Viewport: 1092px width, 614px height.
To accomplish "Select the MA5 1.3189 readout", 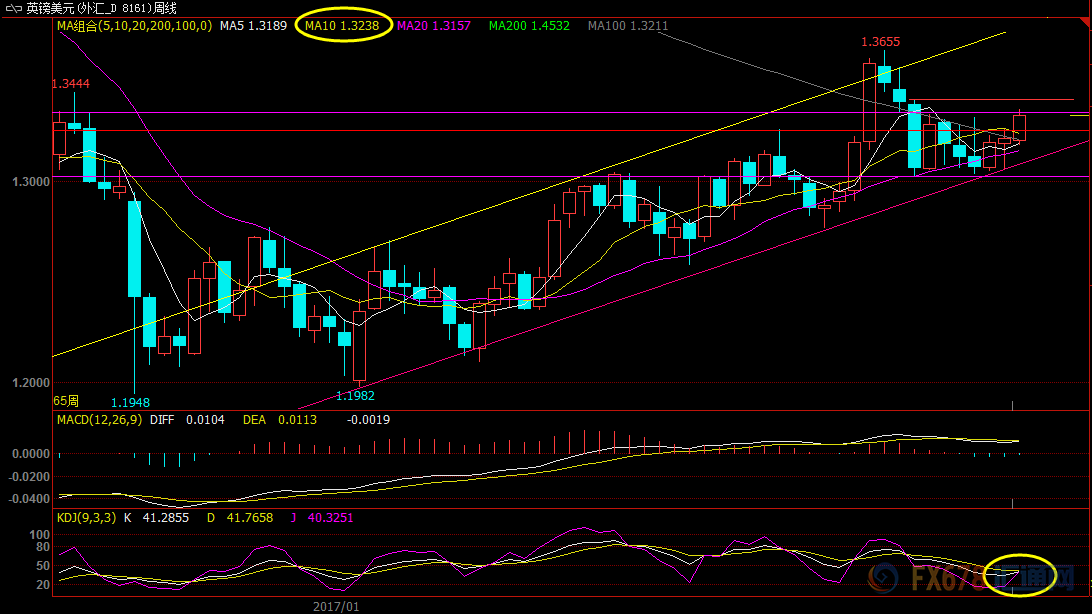I will click(x=254, y=26).
